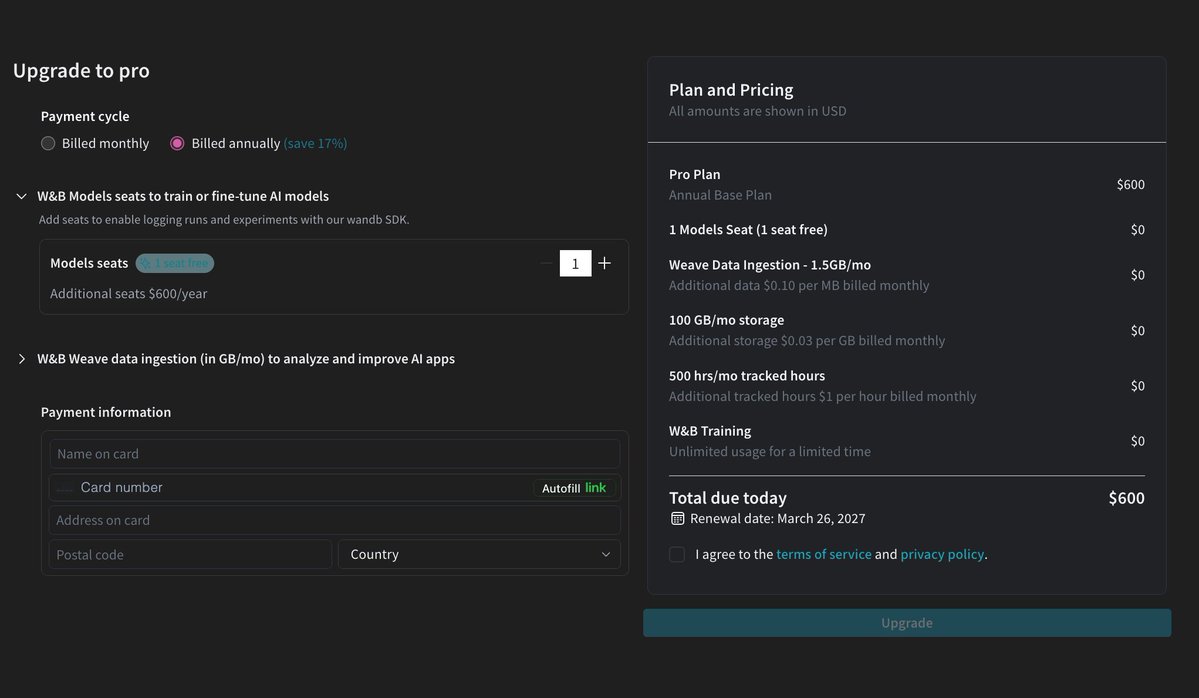Viewport: 1199px width, 698px height.
Task: Check the agree to terms checkbox
Action: [x=677, y=554]
